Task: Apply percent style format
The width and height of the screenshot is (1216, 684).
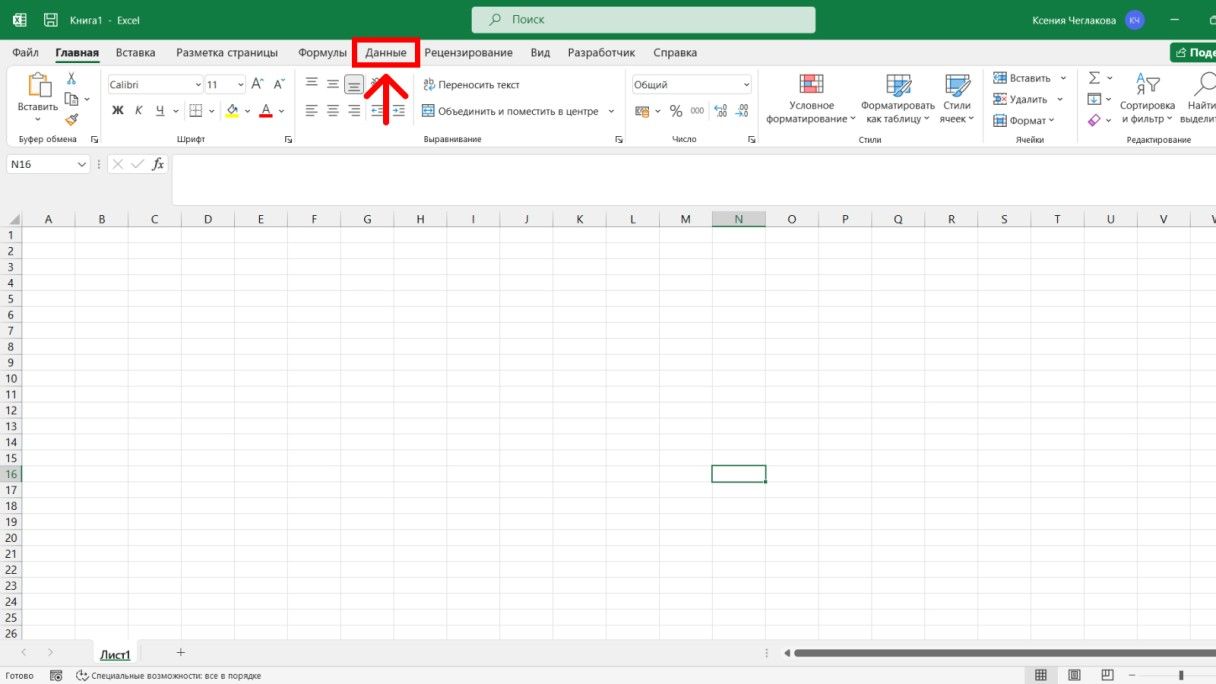Action: pos(676,111)
